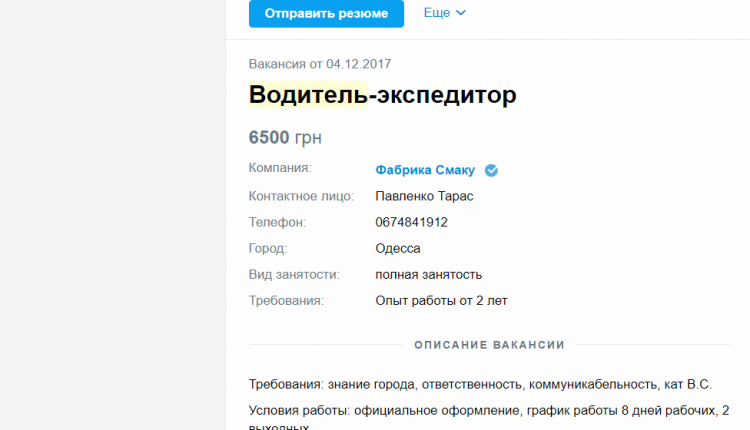Click the Компания: field label
Viewport: 750px width, 430px height.
[280, 168]
